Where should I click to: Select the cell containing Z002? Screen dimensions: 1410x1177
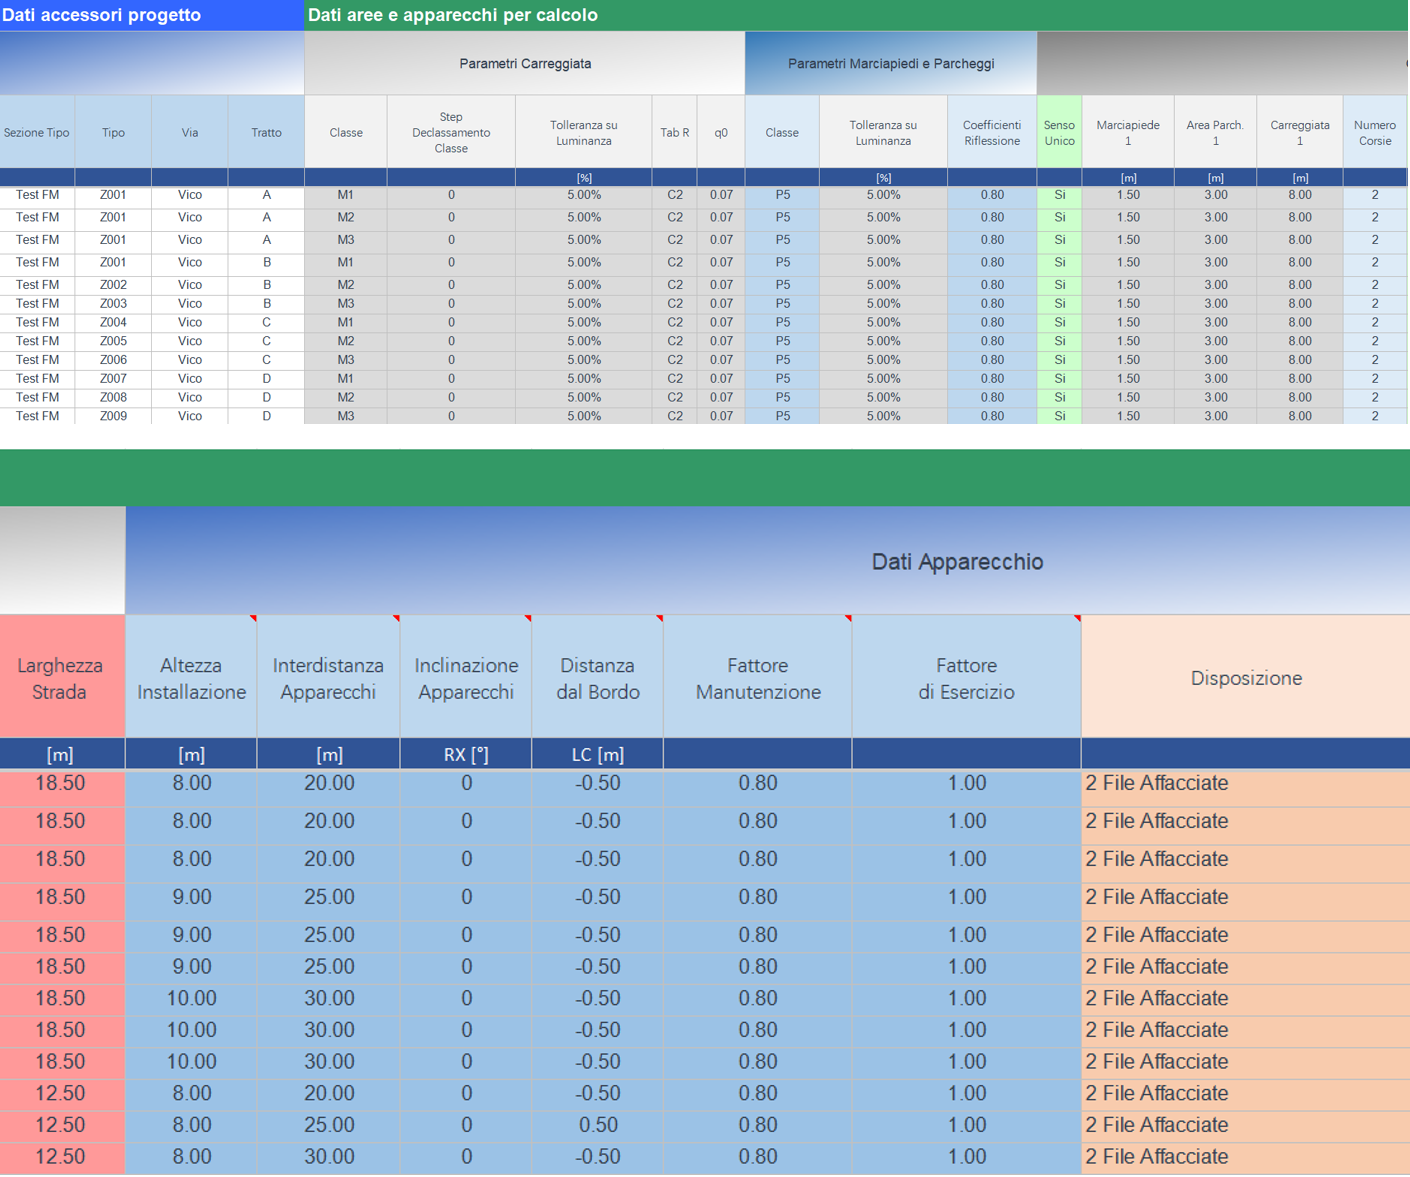click(113, 285)
